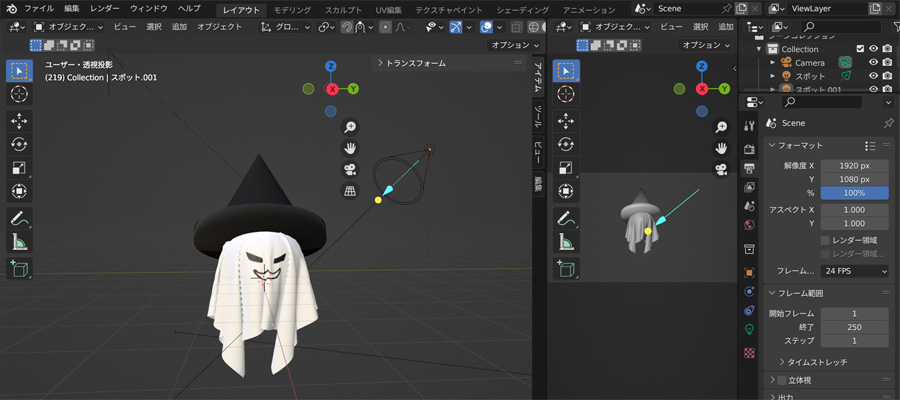The image size is (900, 400).
Task: Hide the Camera object in outliner
Action: click(x=873, y=62)
